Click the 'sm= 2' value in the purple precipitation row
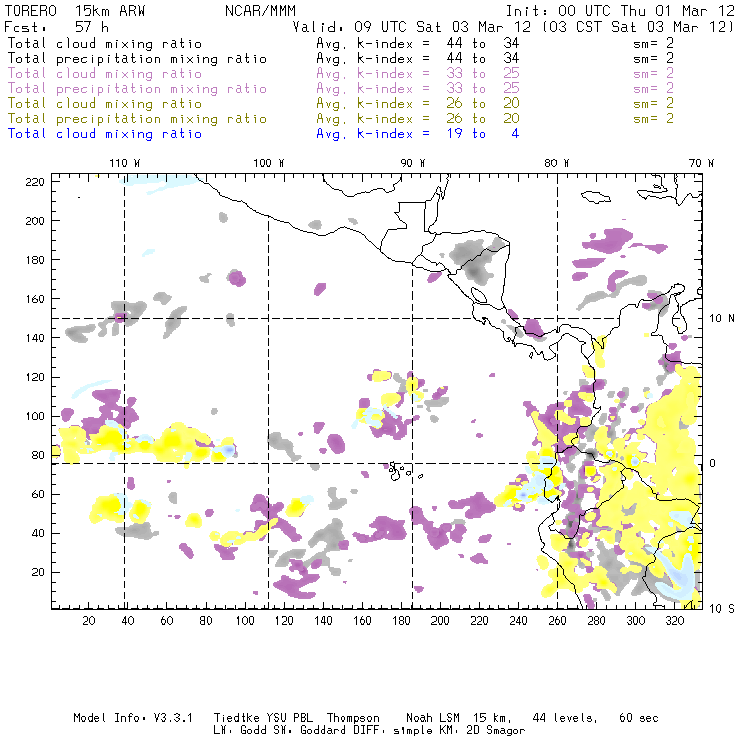Screen dimensions: 740x740 pyautogui.click(x=653, y=89)
